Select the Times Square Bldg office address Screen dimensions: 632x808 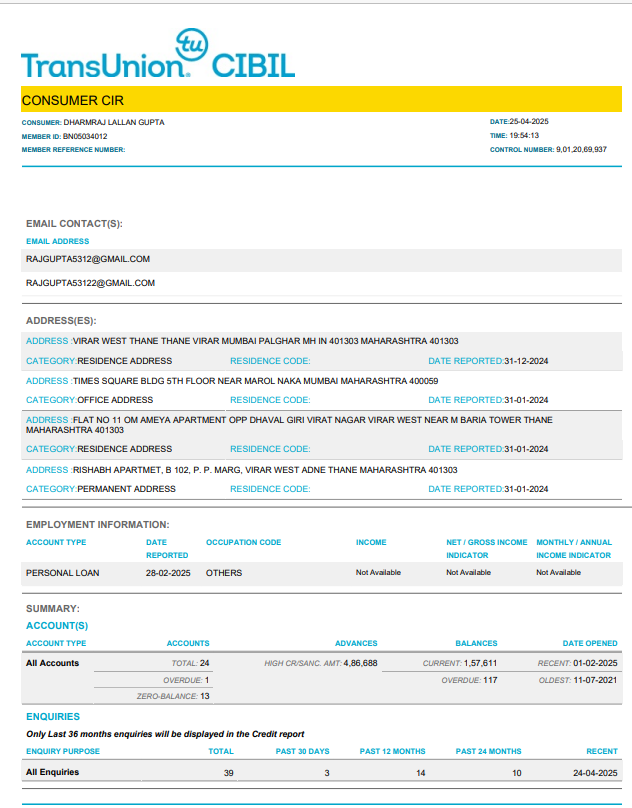pos(256,381)
